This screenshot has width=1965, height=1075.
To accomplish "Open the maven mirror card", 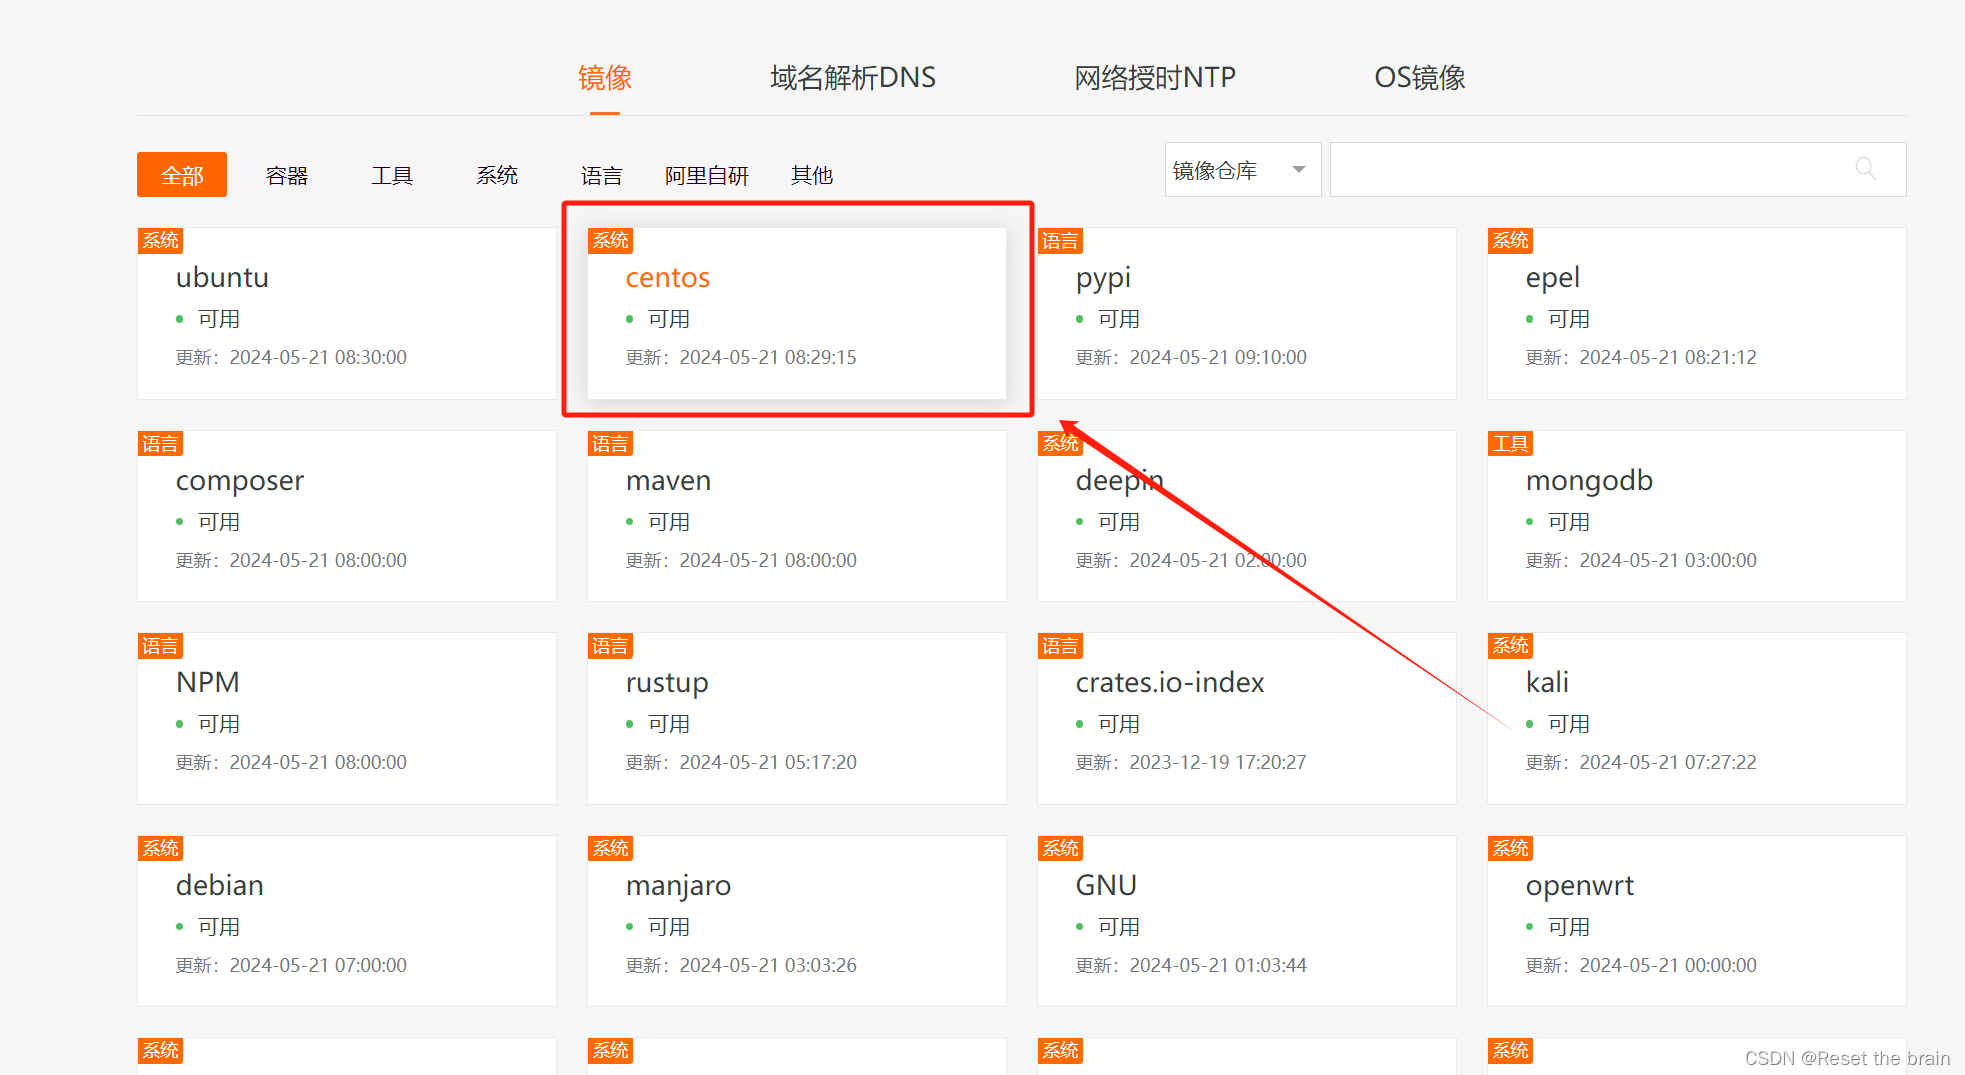I will 797,516.
